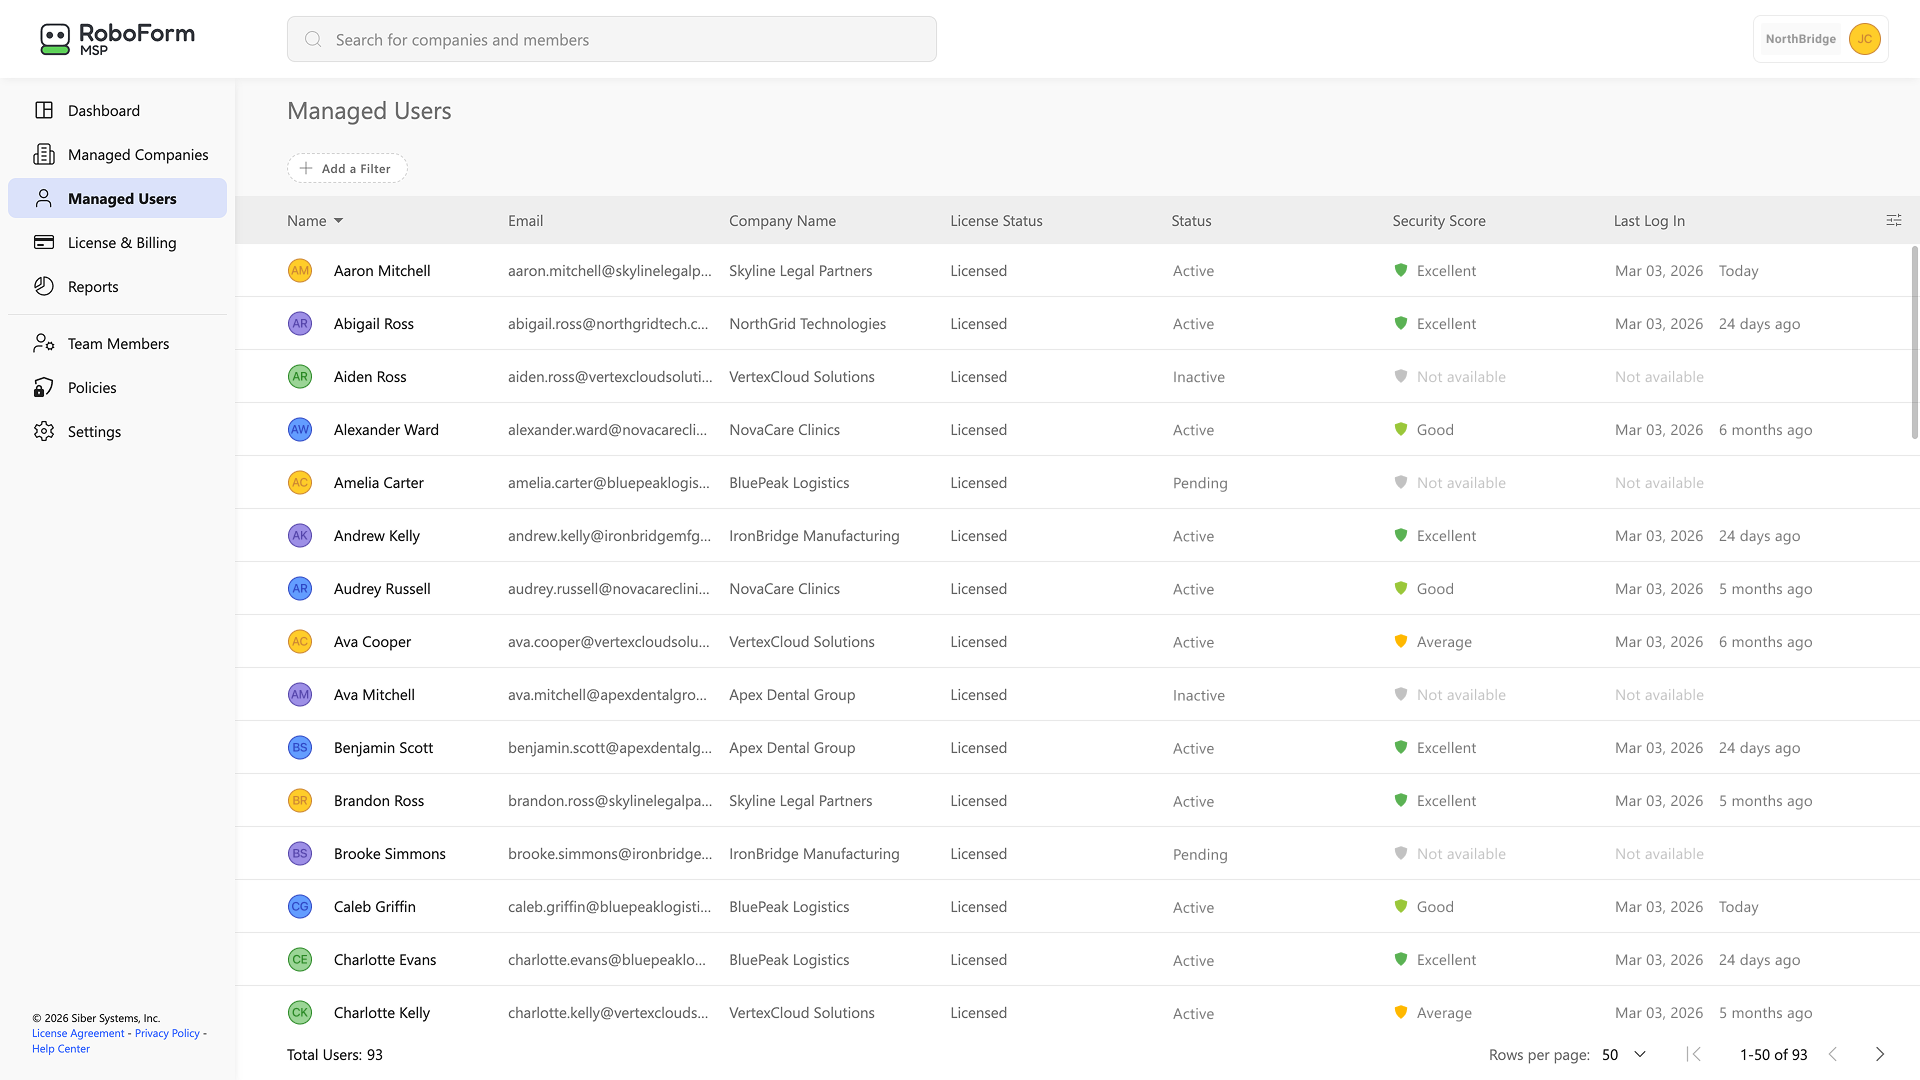Screen dimensions: 1920x1080
Task: Click the Last Log In column header
Action: (1649, 221)
